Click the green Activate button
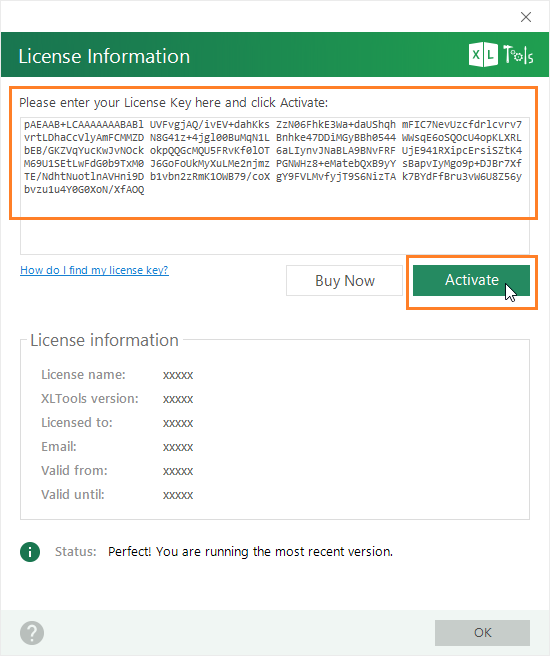Viewport: 550px width, 656px height. pyautogui.click(x=471, y=280)
